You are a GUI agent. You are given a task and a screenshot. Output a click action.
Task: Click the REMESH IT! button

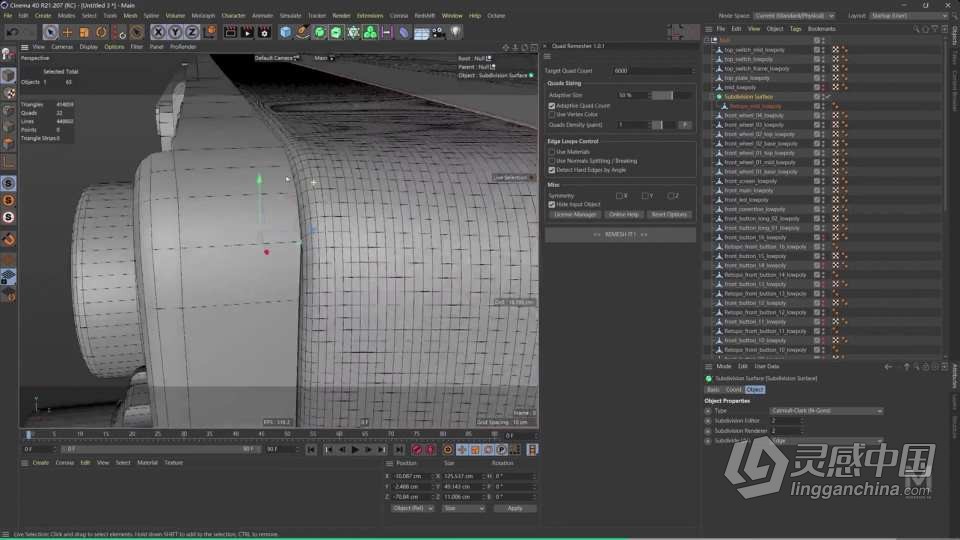click(x=620, y=234)
